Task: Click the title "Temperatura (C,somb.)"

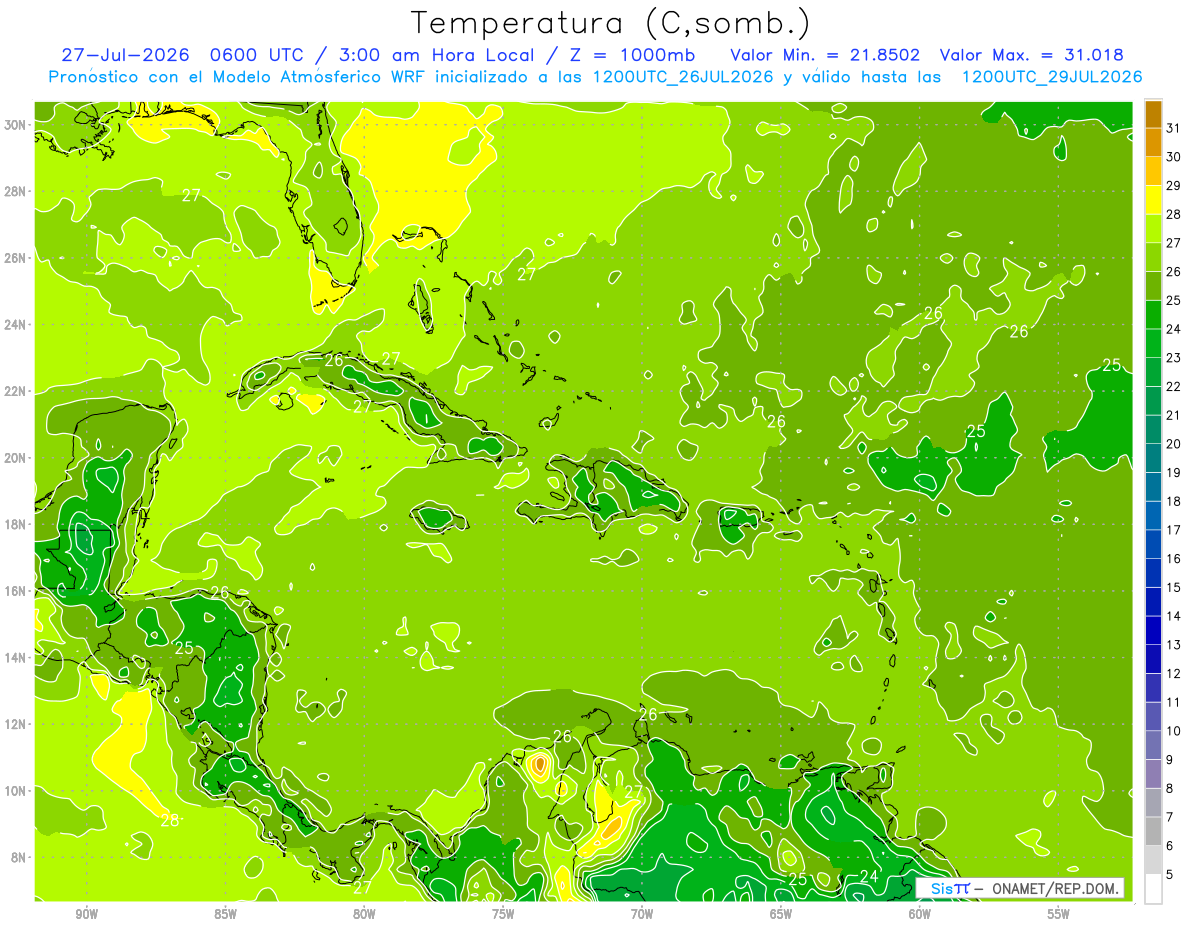Action: (x=611, y=23)
